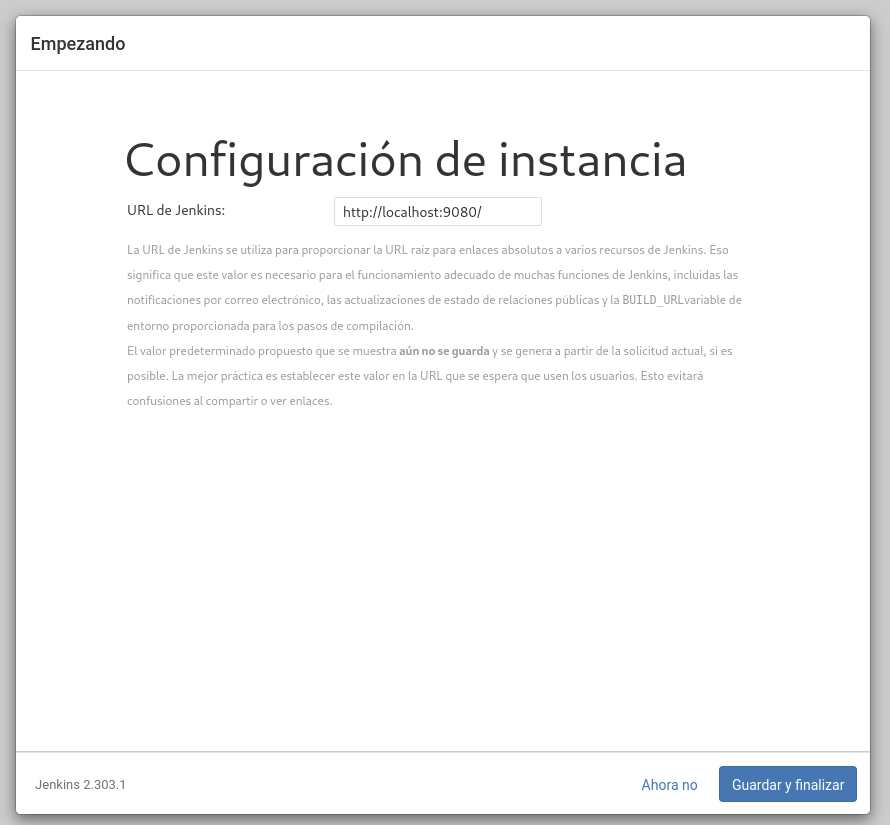This screenshot has width=890, height=825.
Task: Click the Guardar y finalizar button
Action: 787,785
